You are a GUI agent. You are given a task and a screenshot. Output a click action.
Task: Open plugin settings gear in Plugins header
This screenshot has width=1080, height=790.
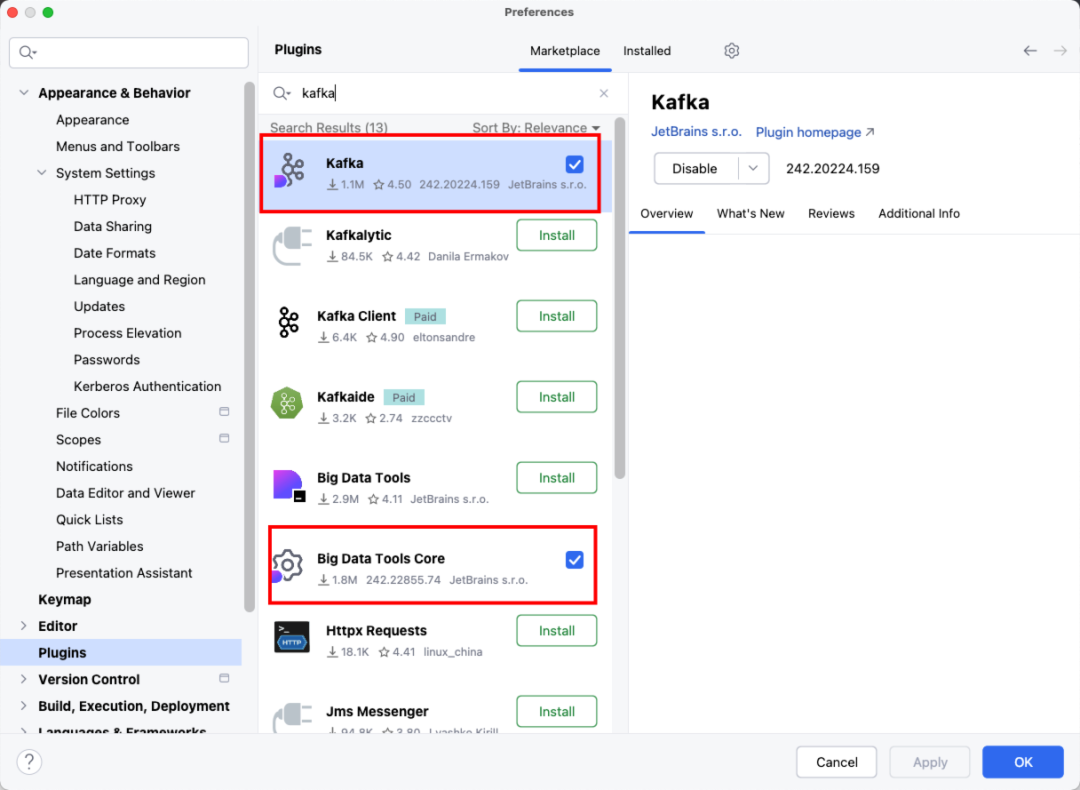(x=731, y=51)
